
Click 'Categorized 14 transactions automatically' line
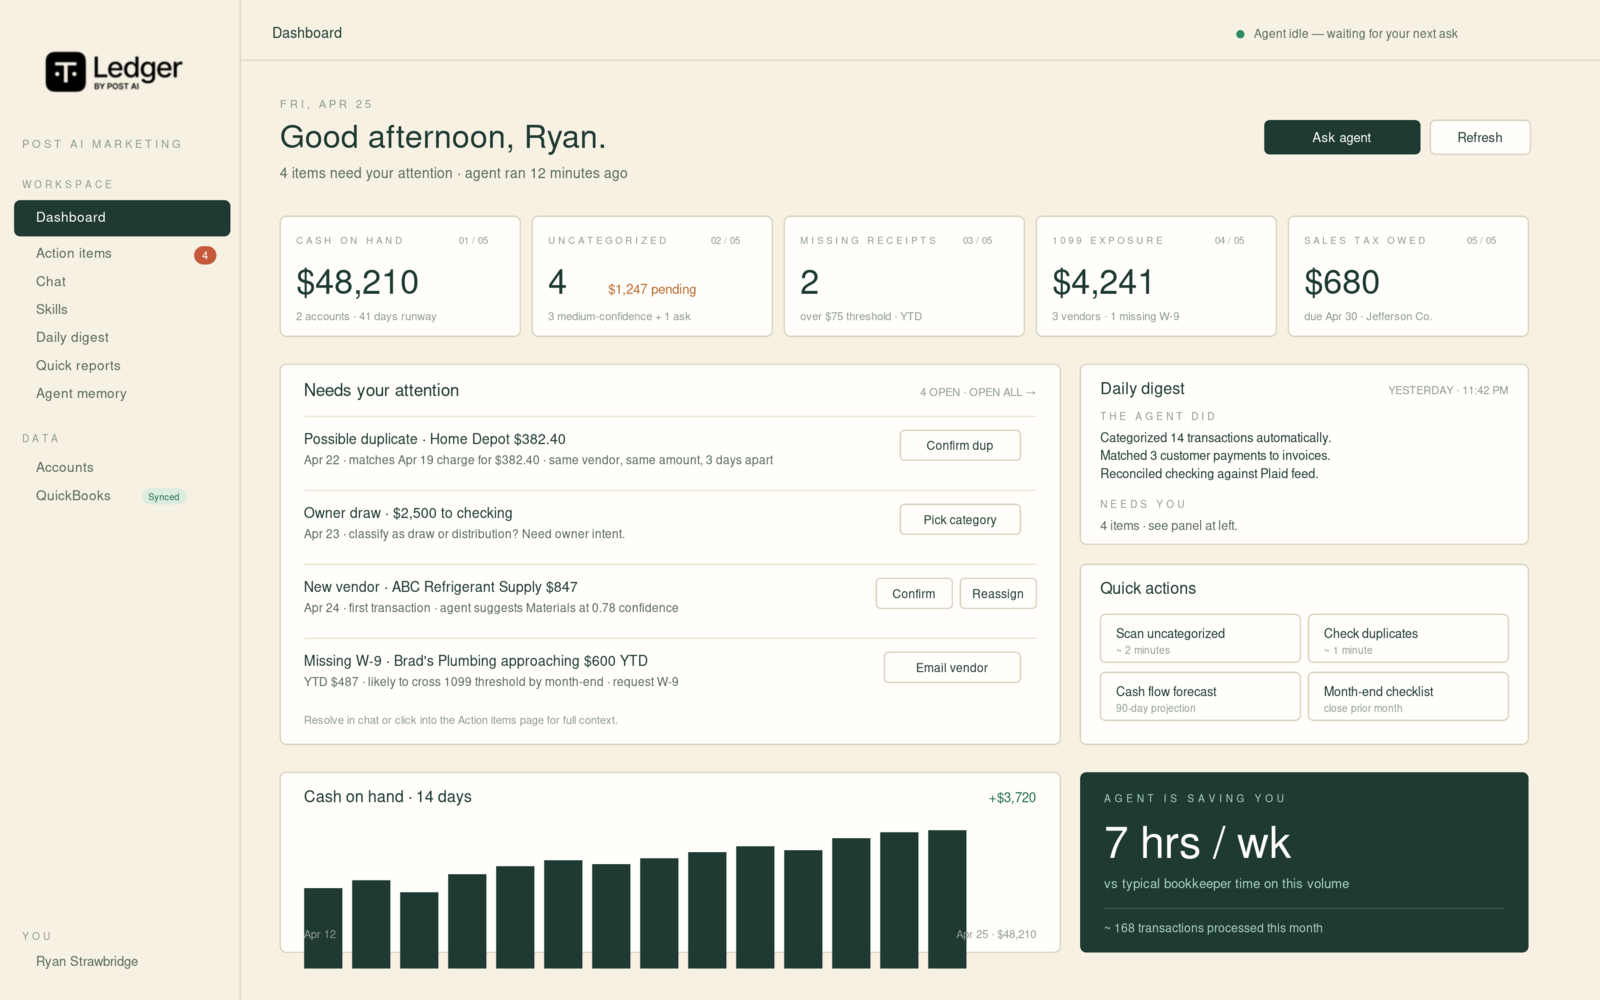(x=1215, y=438)
